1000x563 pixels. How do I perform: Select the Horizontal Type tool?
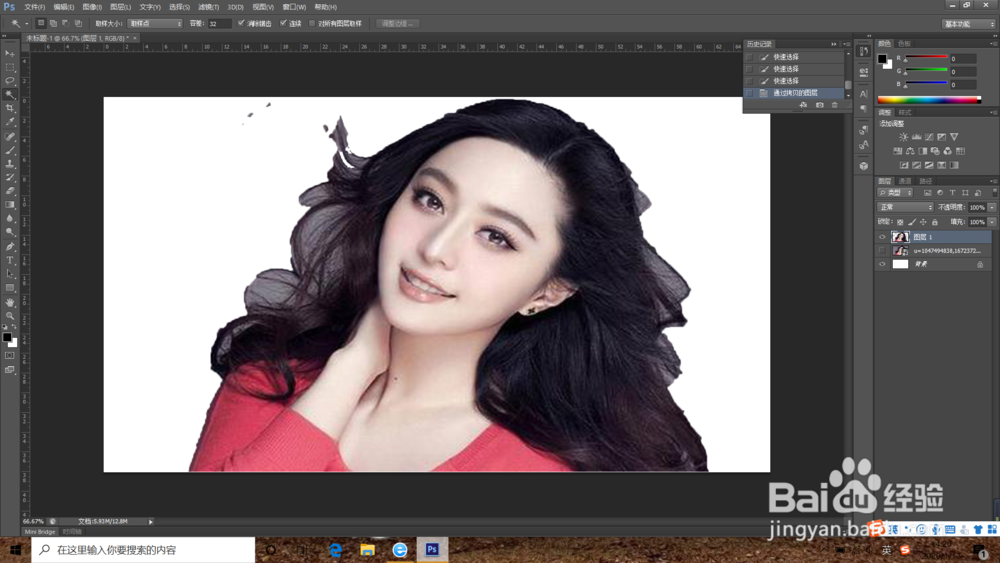pyautogui.click(x=10, y=260)
